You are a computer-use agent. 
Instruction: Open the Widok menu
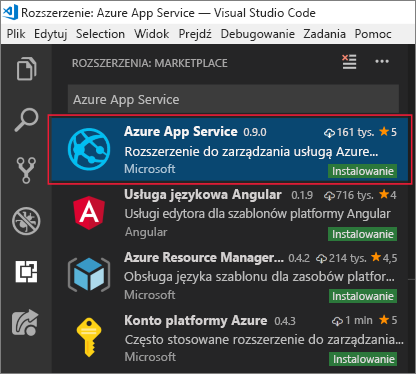[152, 34]
